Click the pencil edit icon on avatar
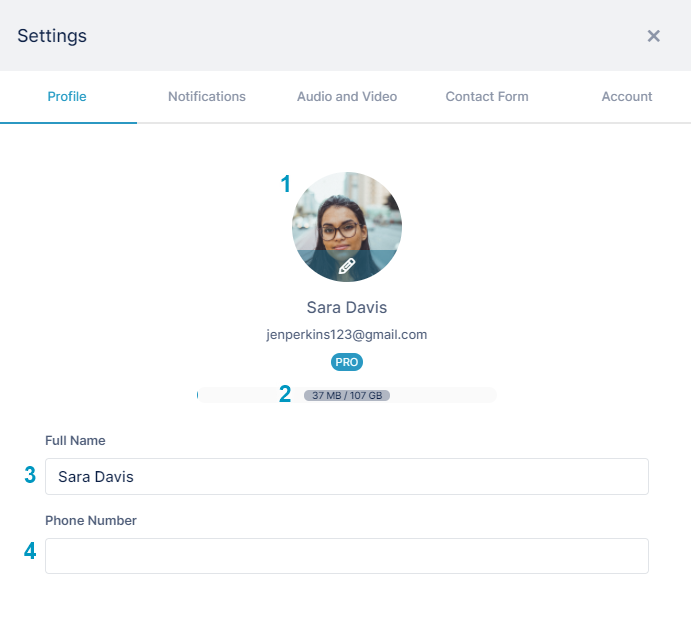The height and width of the screenshot is (634, 691). tap(347, 266)
